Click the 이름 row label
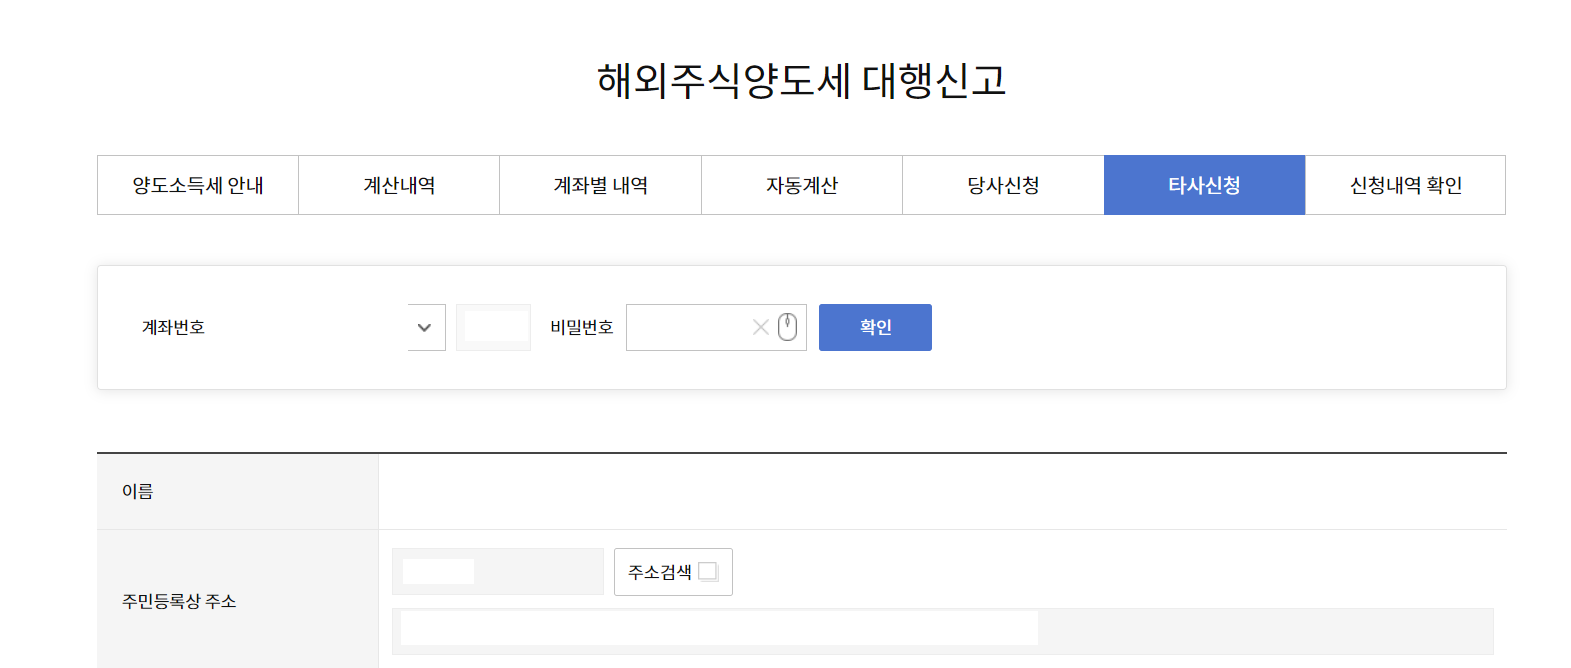The width and height of the screenshot is (1571, 668). coord(138,491)
